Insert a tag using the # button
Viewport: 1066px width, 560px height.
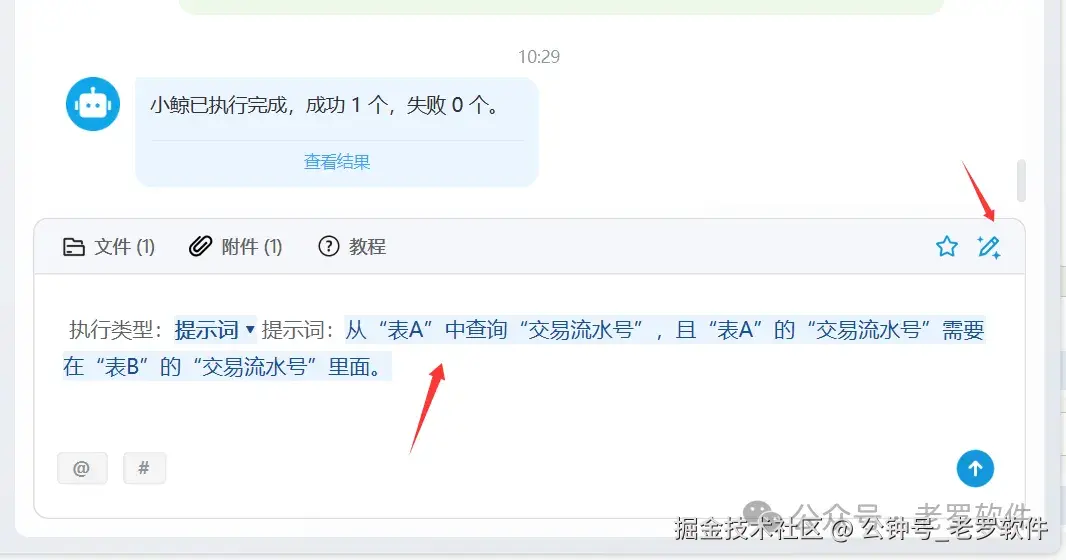144,468
